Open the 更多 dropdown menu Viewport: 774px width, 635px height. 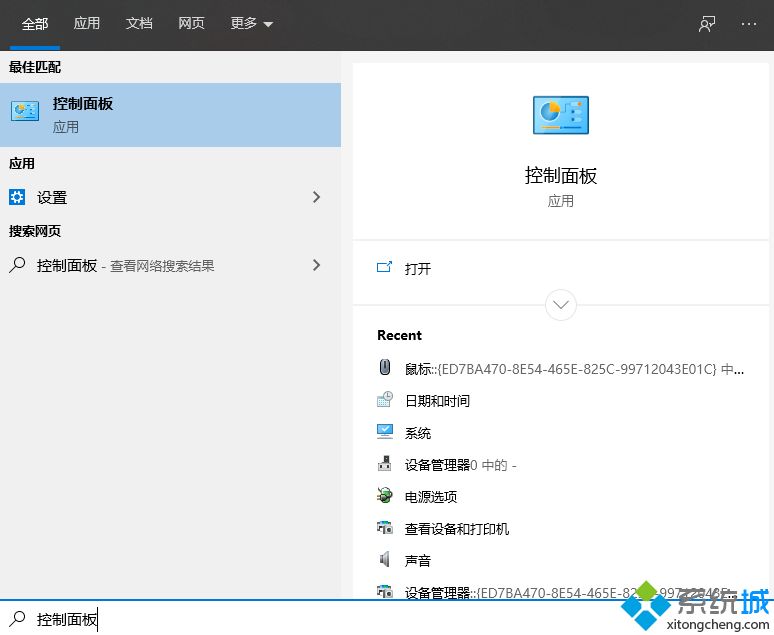point(251,23)
